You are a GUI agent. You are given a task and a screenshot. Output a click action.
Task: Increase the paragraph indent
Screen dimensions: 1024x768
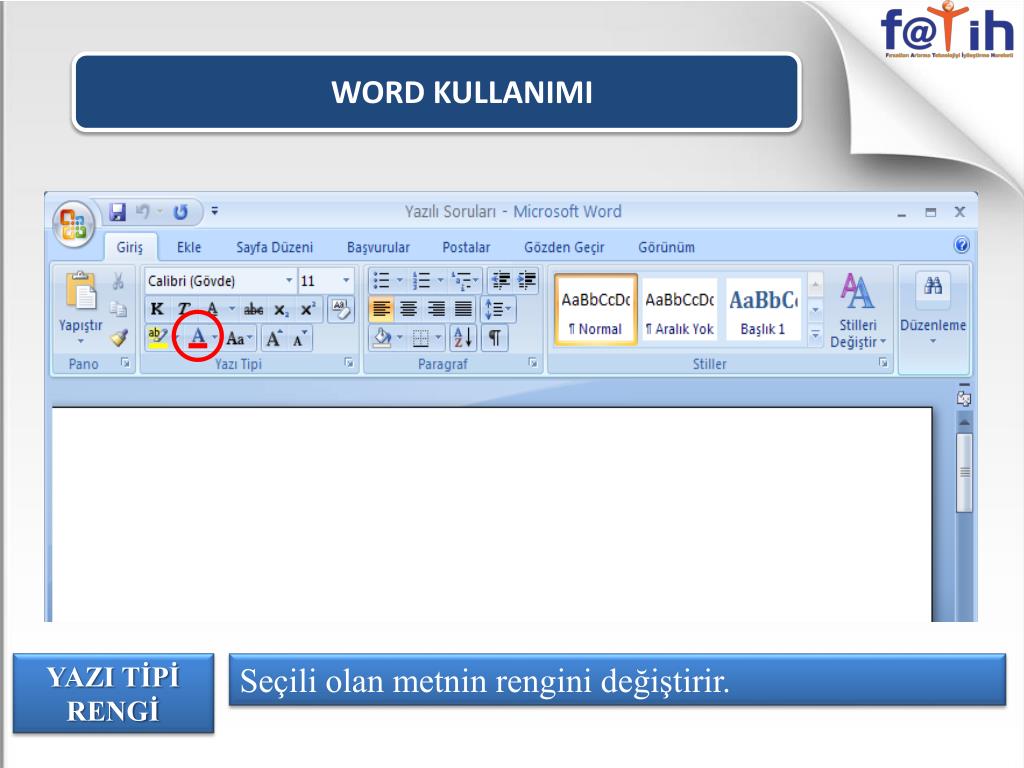click(x=526, y=281)
